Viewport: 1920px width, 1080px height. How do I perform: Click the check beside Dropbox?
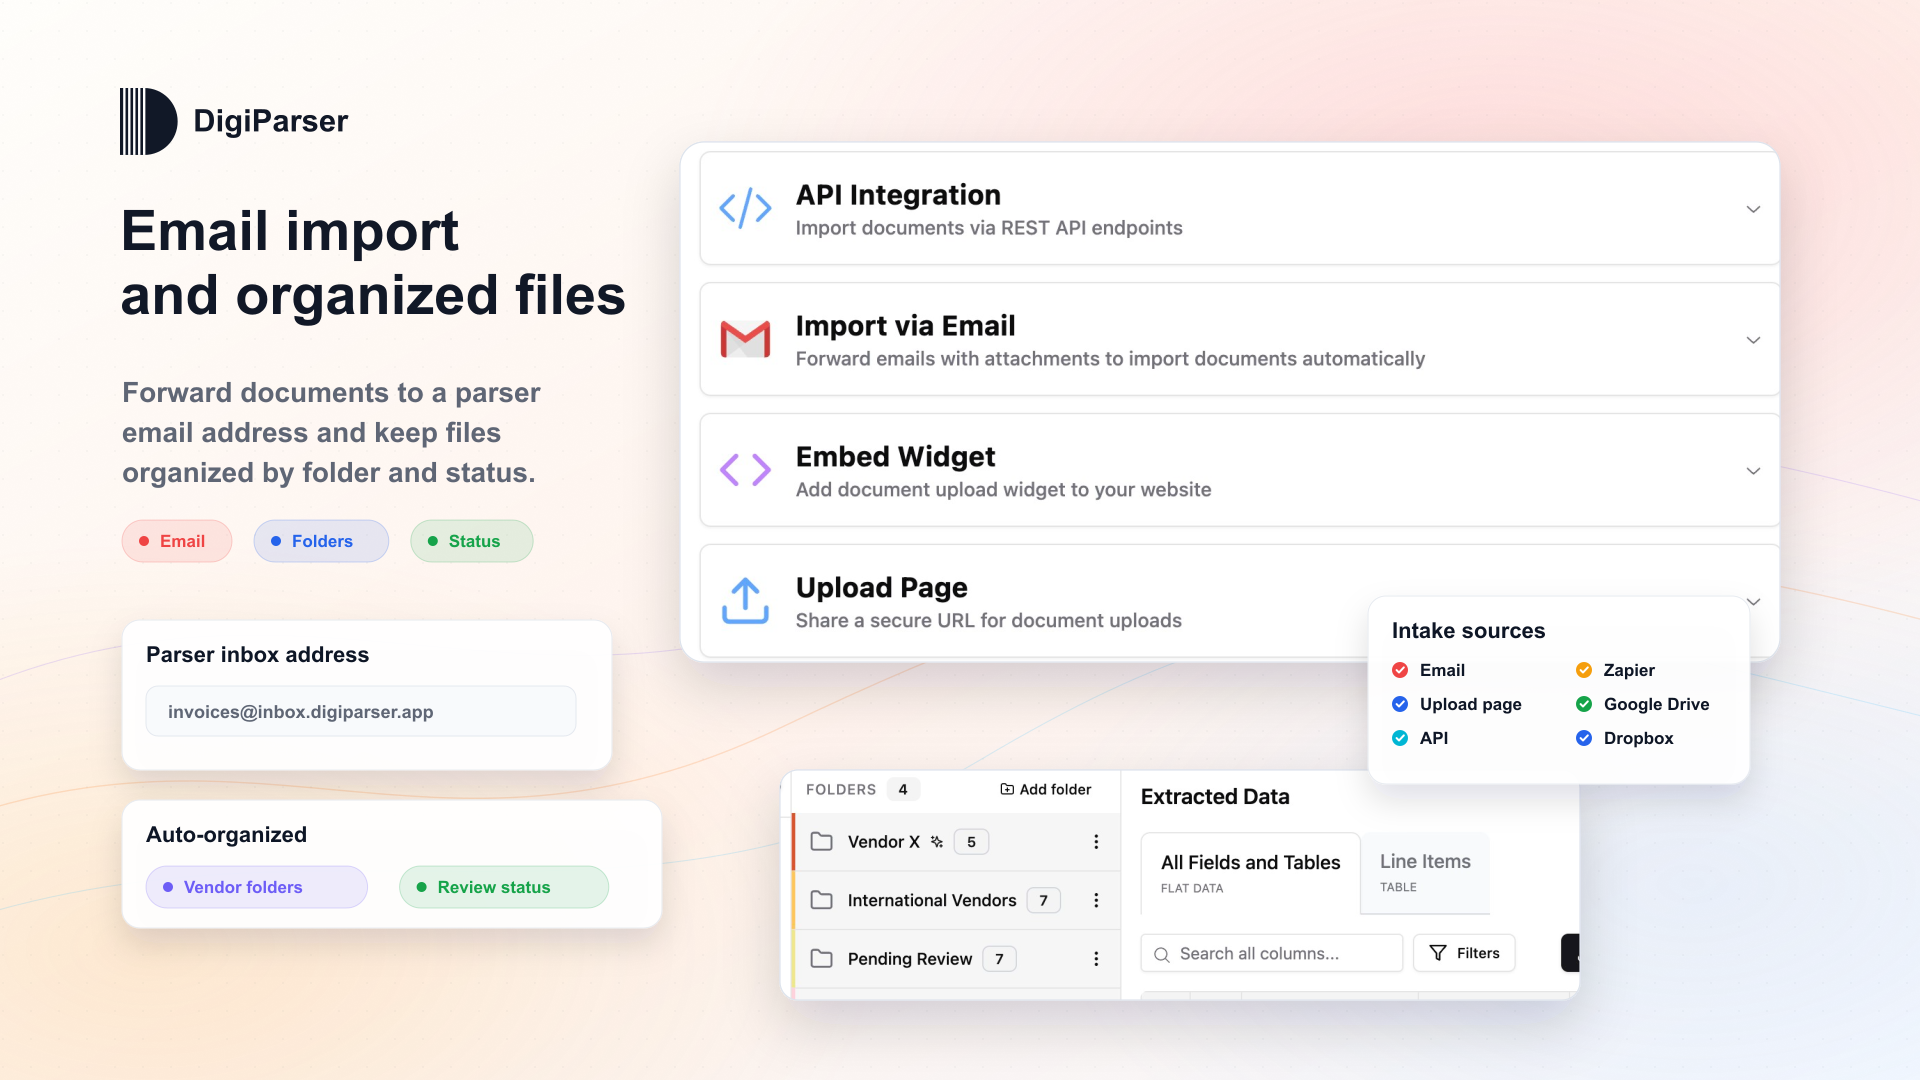[x=1584, y=738]
